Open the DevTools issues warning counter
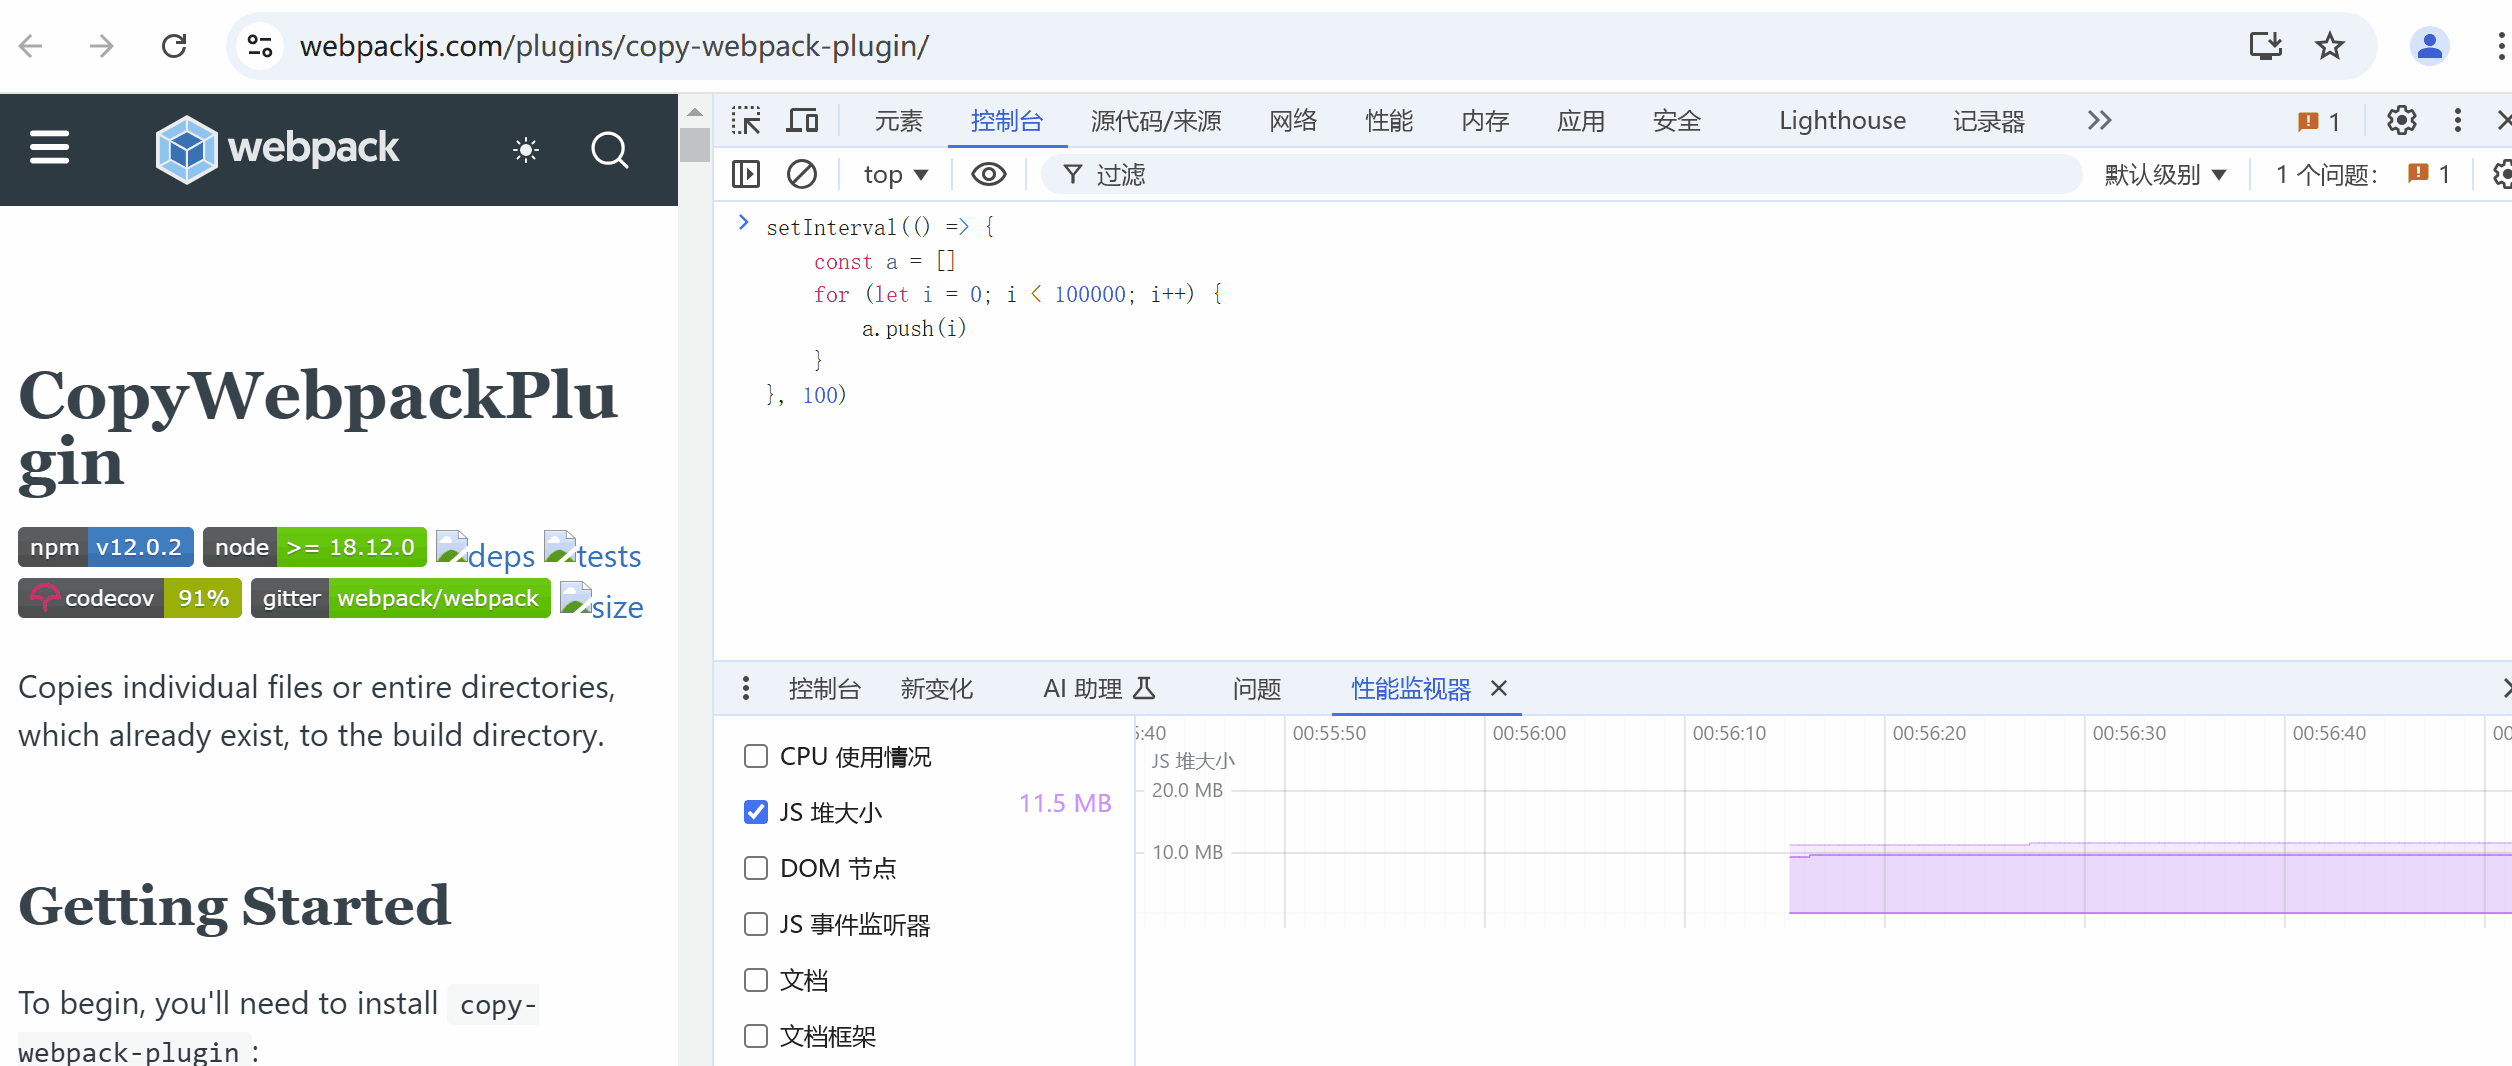 pyautogui.click(x=2319, y=122)
